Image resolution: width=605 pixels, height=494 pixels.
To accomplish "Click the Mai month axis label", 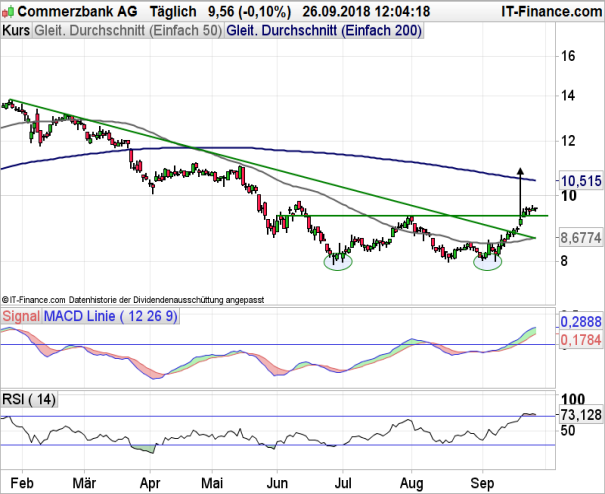I will point(213,483).
